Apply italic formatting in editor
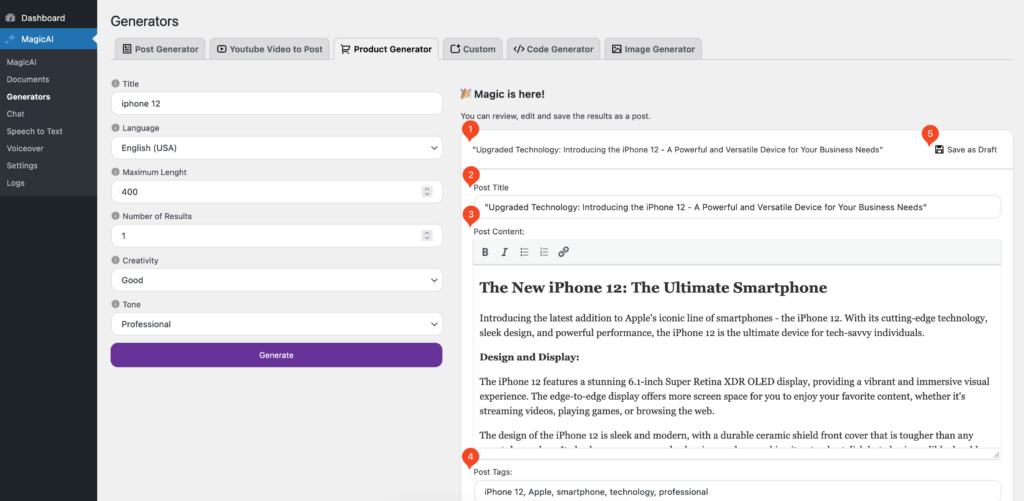The image size is (1024, 501). click(x=505, y=252)
